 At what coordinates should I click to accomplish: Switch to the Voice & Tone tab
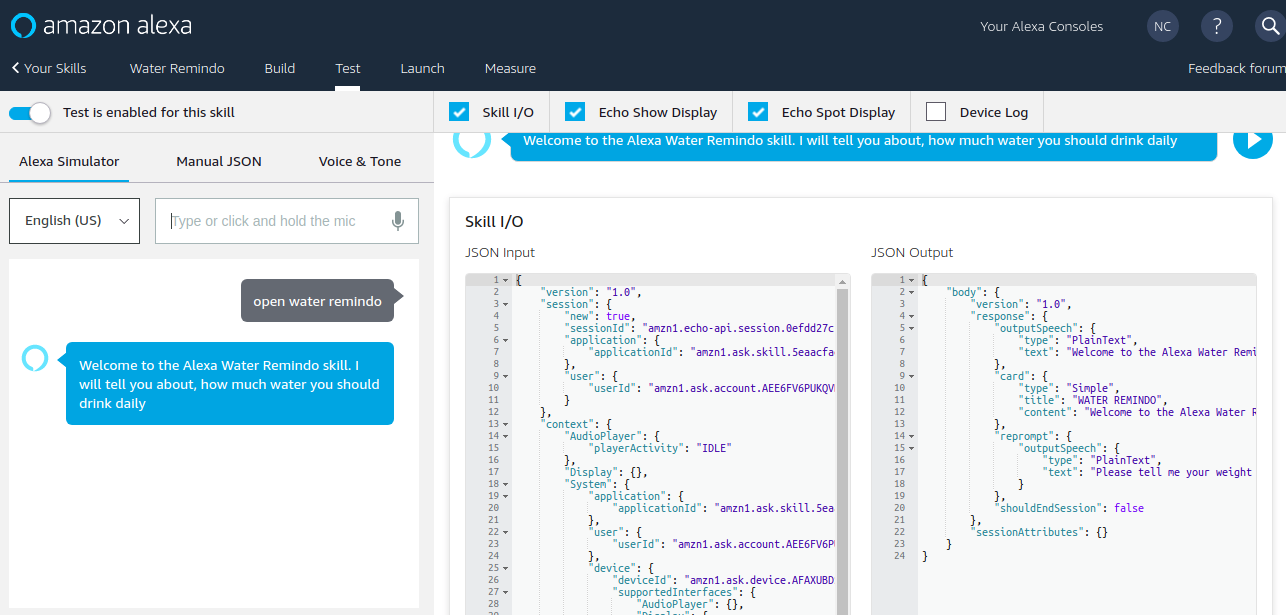coord(360,162)
